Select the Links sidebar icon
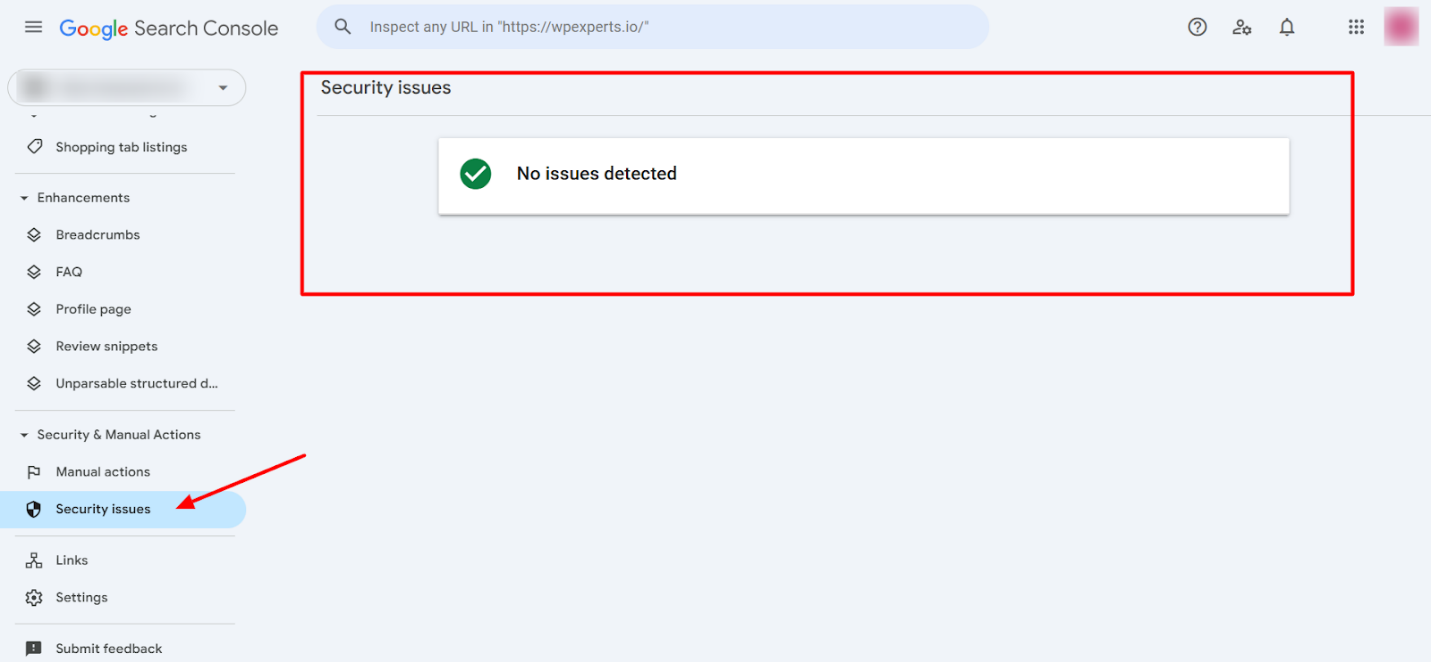The image size is (1431, 662). [34, 559]
